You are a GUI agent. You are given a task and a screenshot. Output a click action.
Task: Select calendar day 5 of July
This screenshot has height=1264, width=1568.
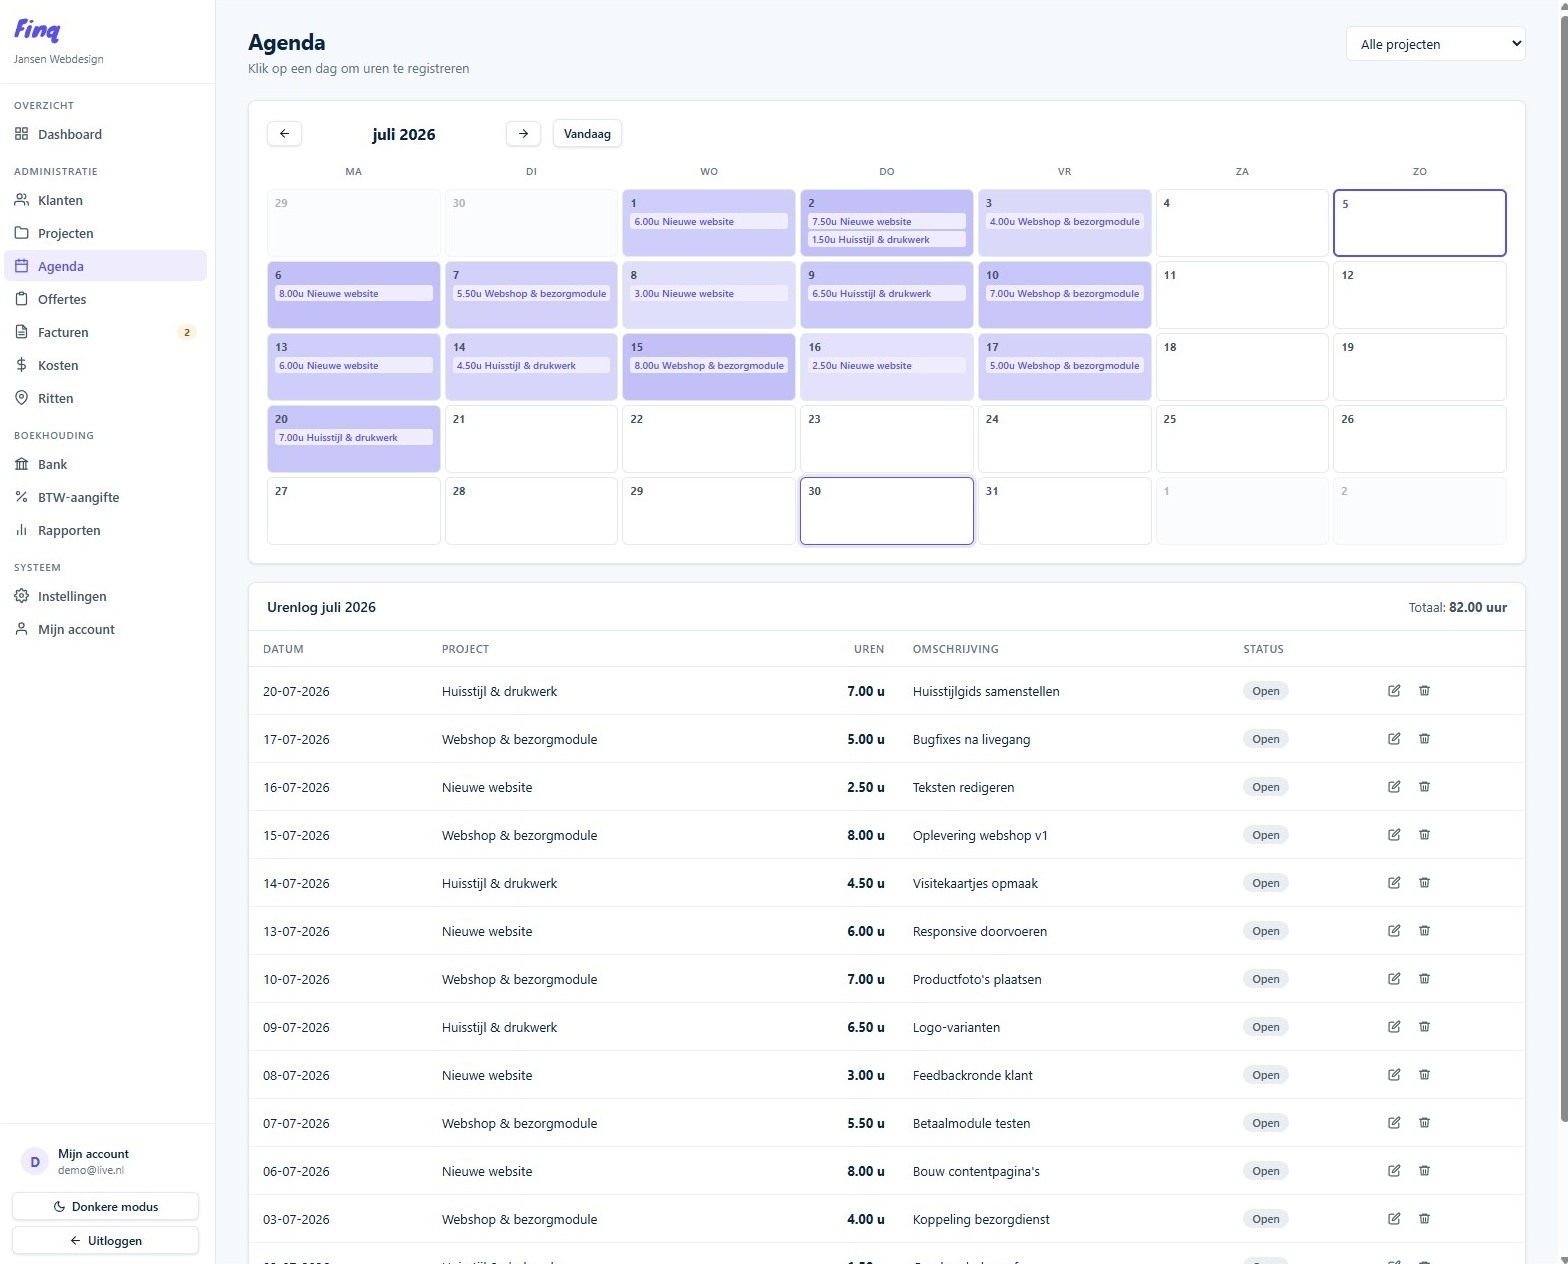pyautogui.click(x=1419, y=223)
